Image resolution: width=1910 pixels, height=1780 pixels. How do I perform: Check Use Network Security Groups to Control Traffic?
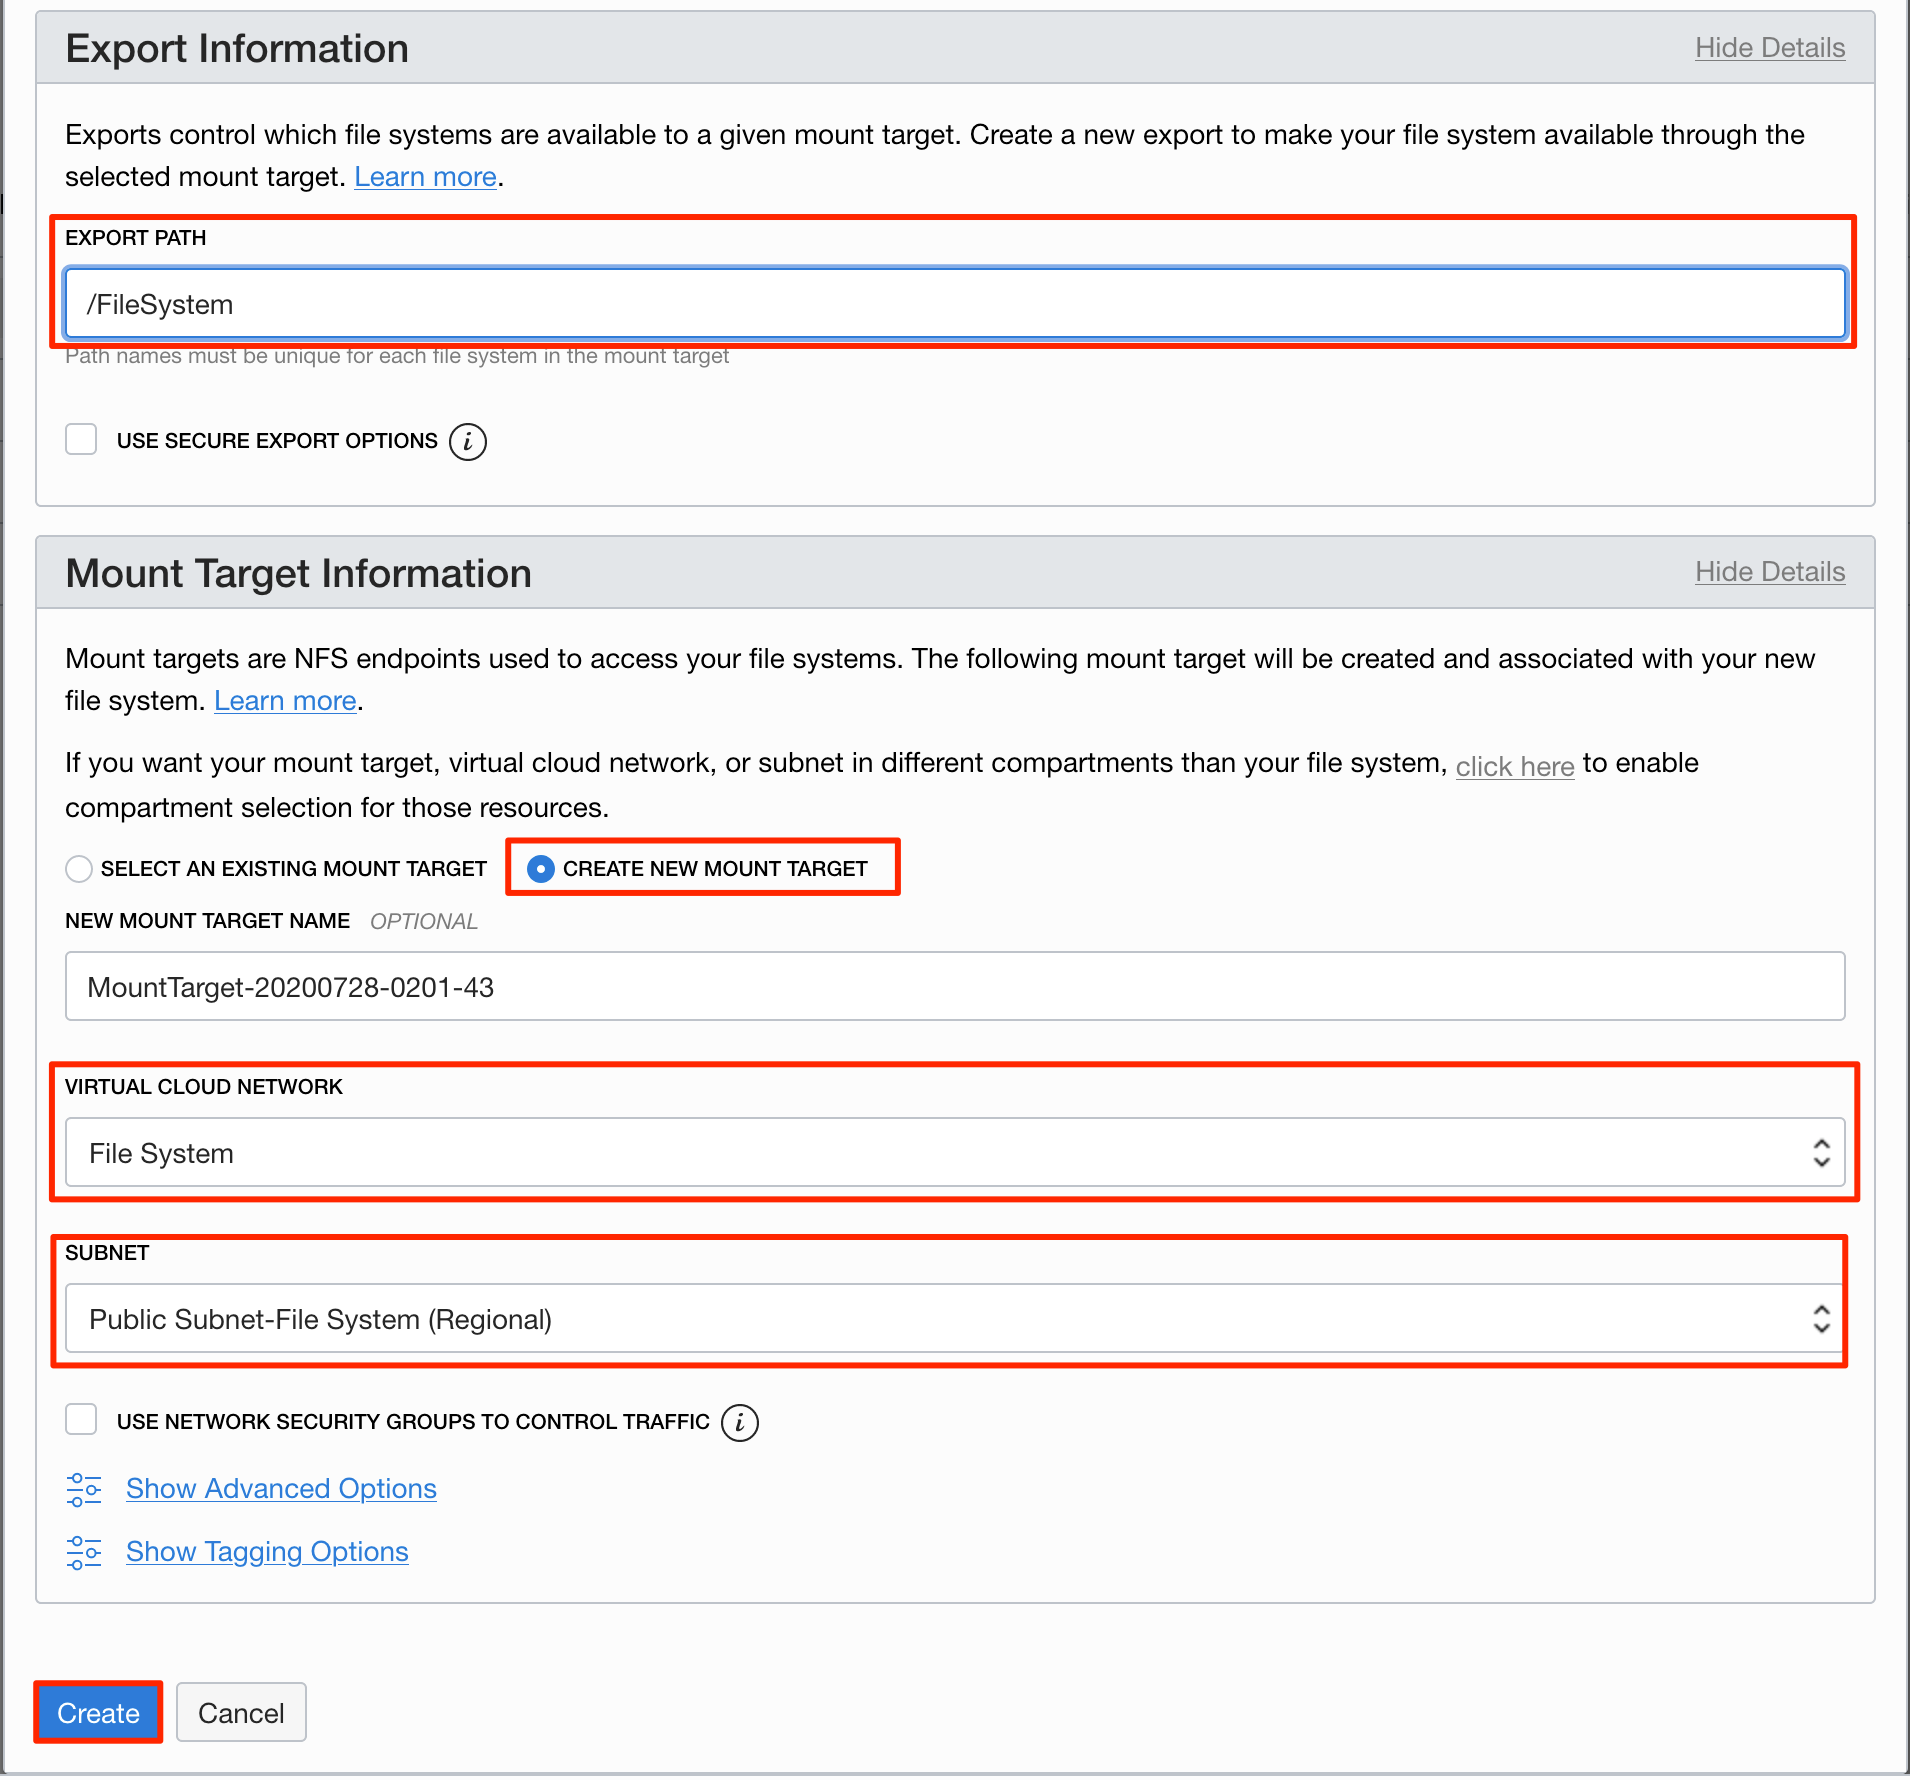pyautogui.click(x=81, y=1420)
